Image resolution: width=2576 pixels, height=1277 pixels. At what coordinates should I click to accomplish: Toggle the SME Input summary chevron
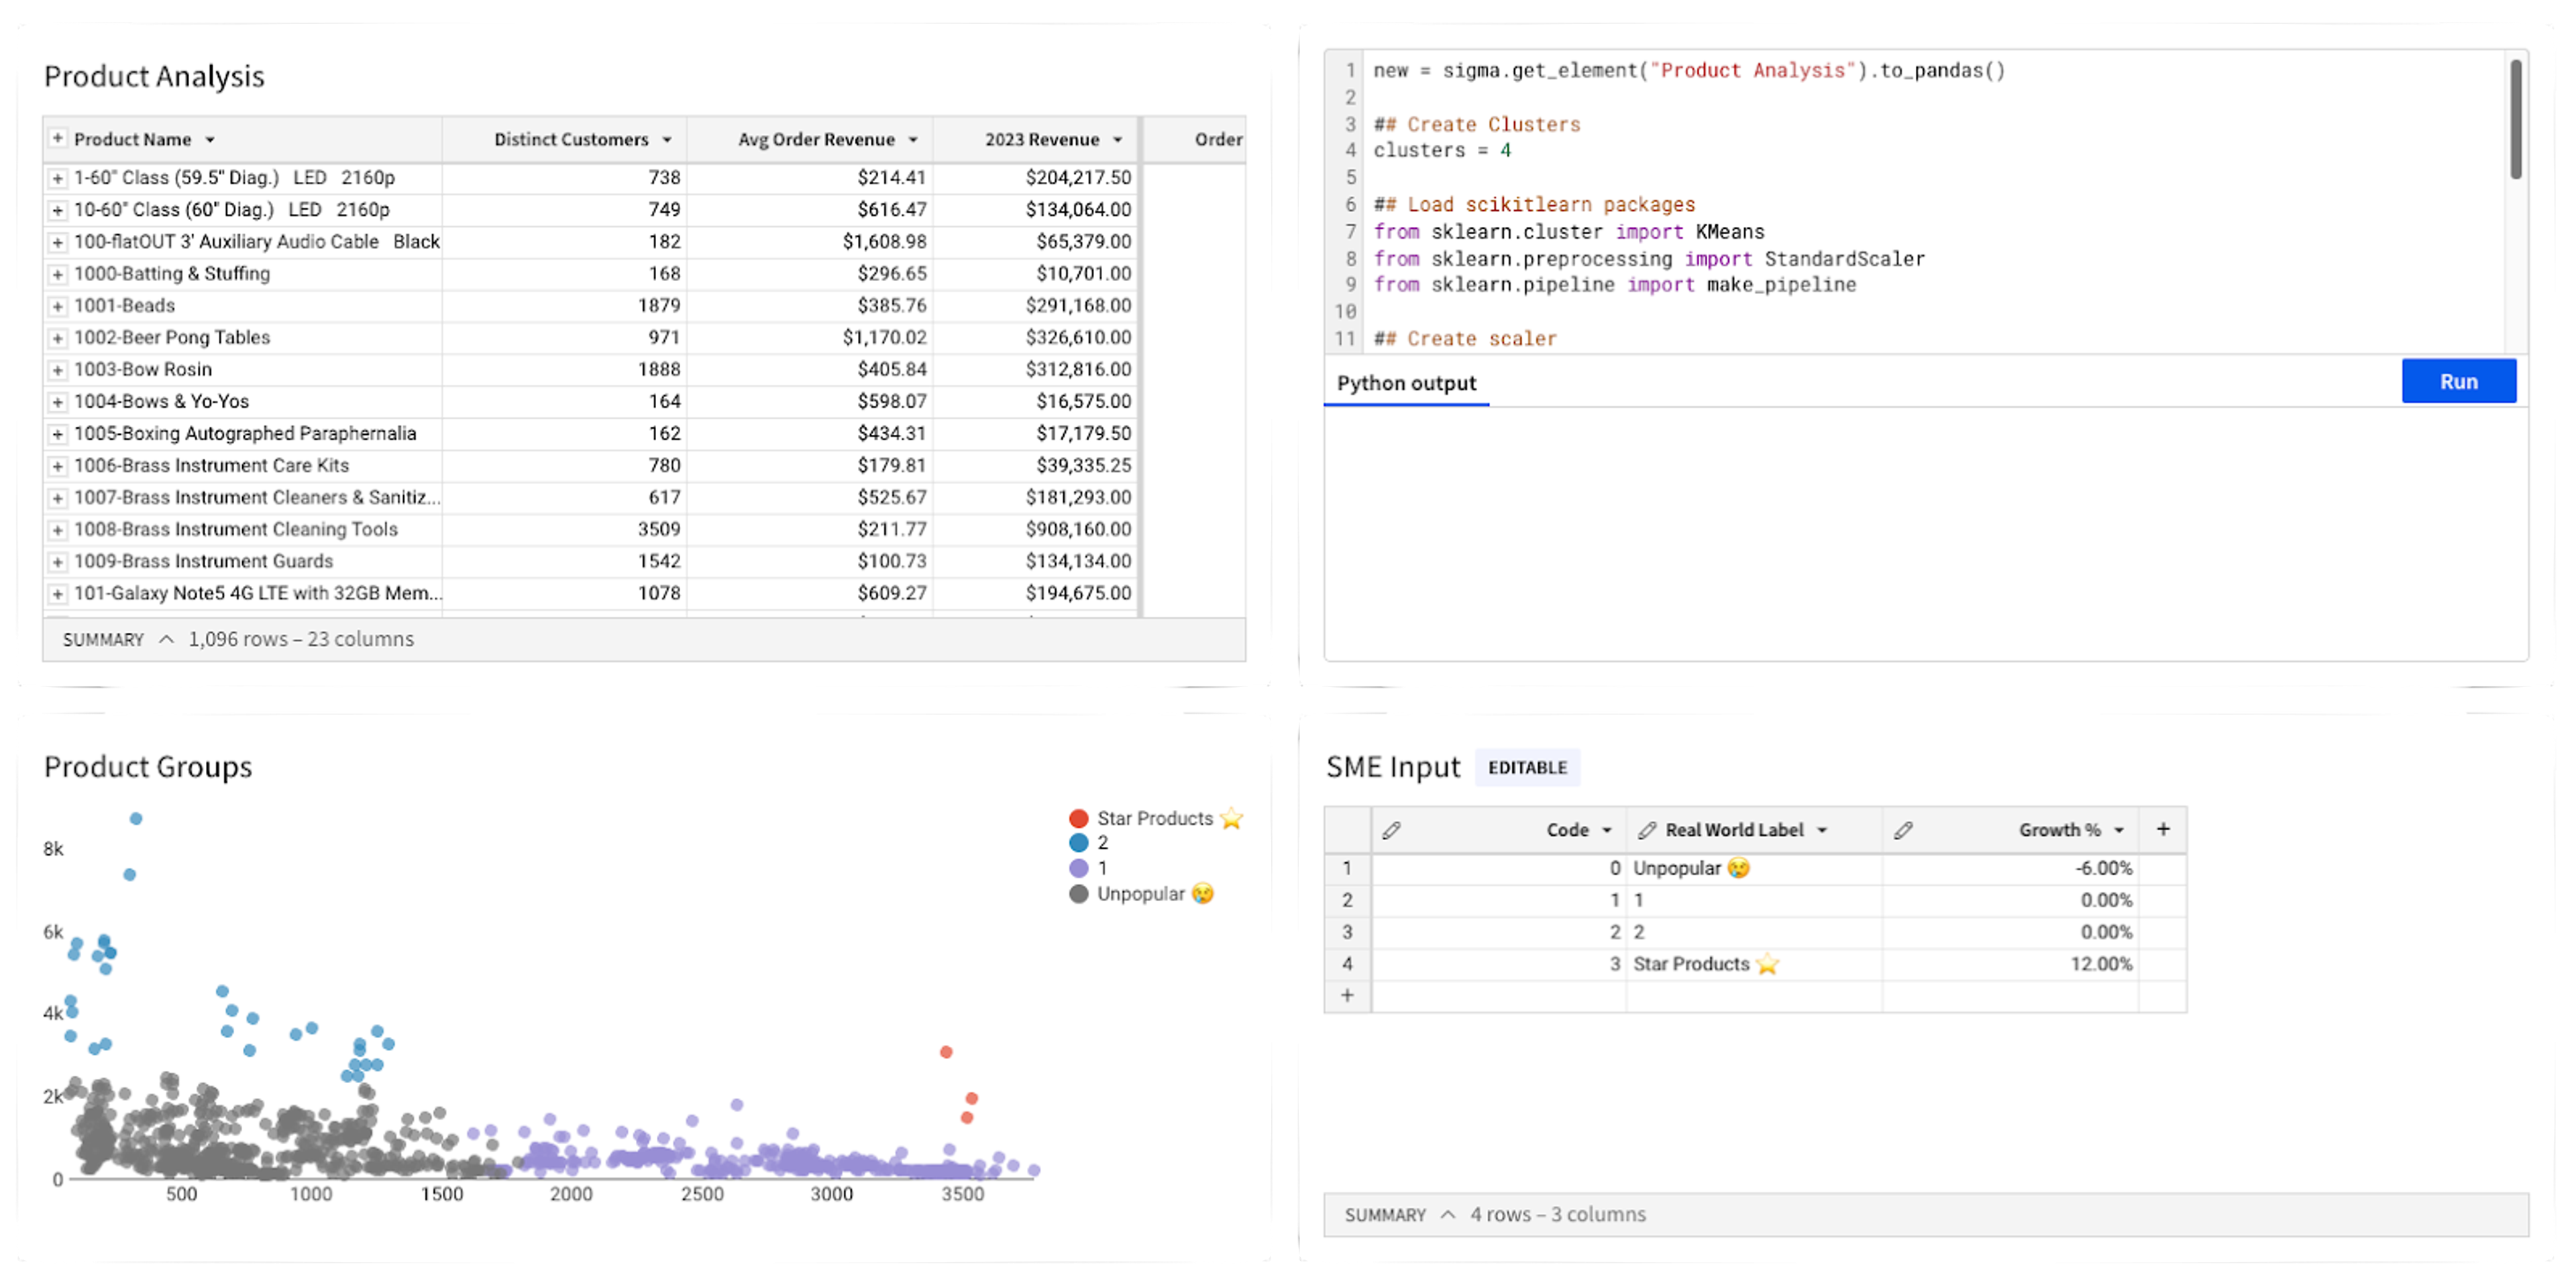(1448, 1214)
